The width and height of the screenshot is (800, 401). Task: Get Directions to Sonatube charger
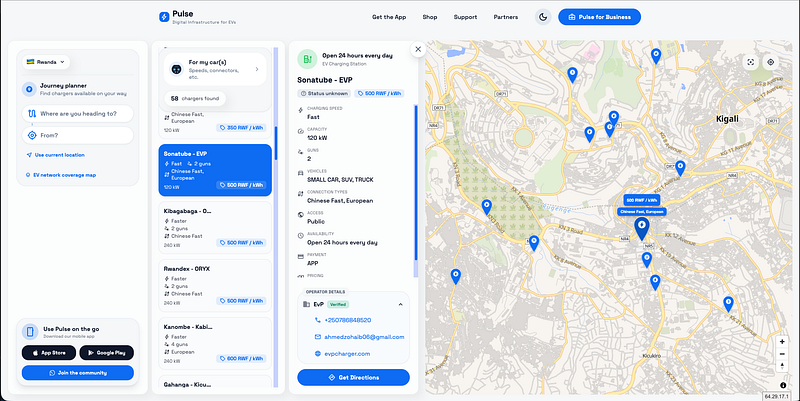coord(353,378)
